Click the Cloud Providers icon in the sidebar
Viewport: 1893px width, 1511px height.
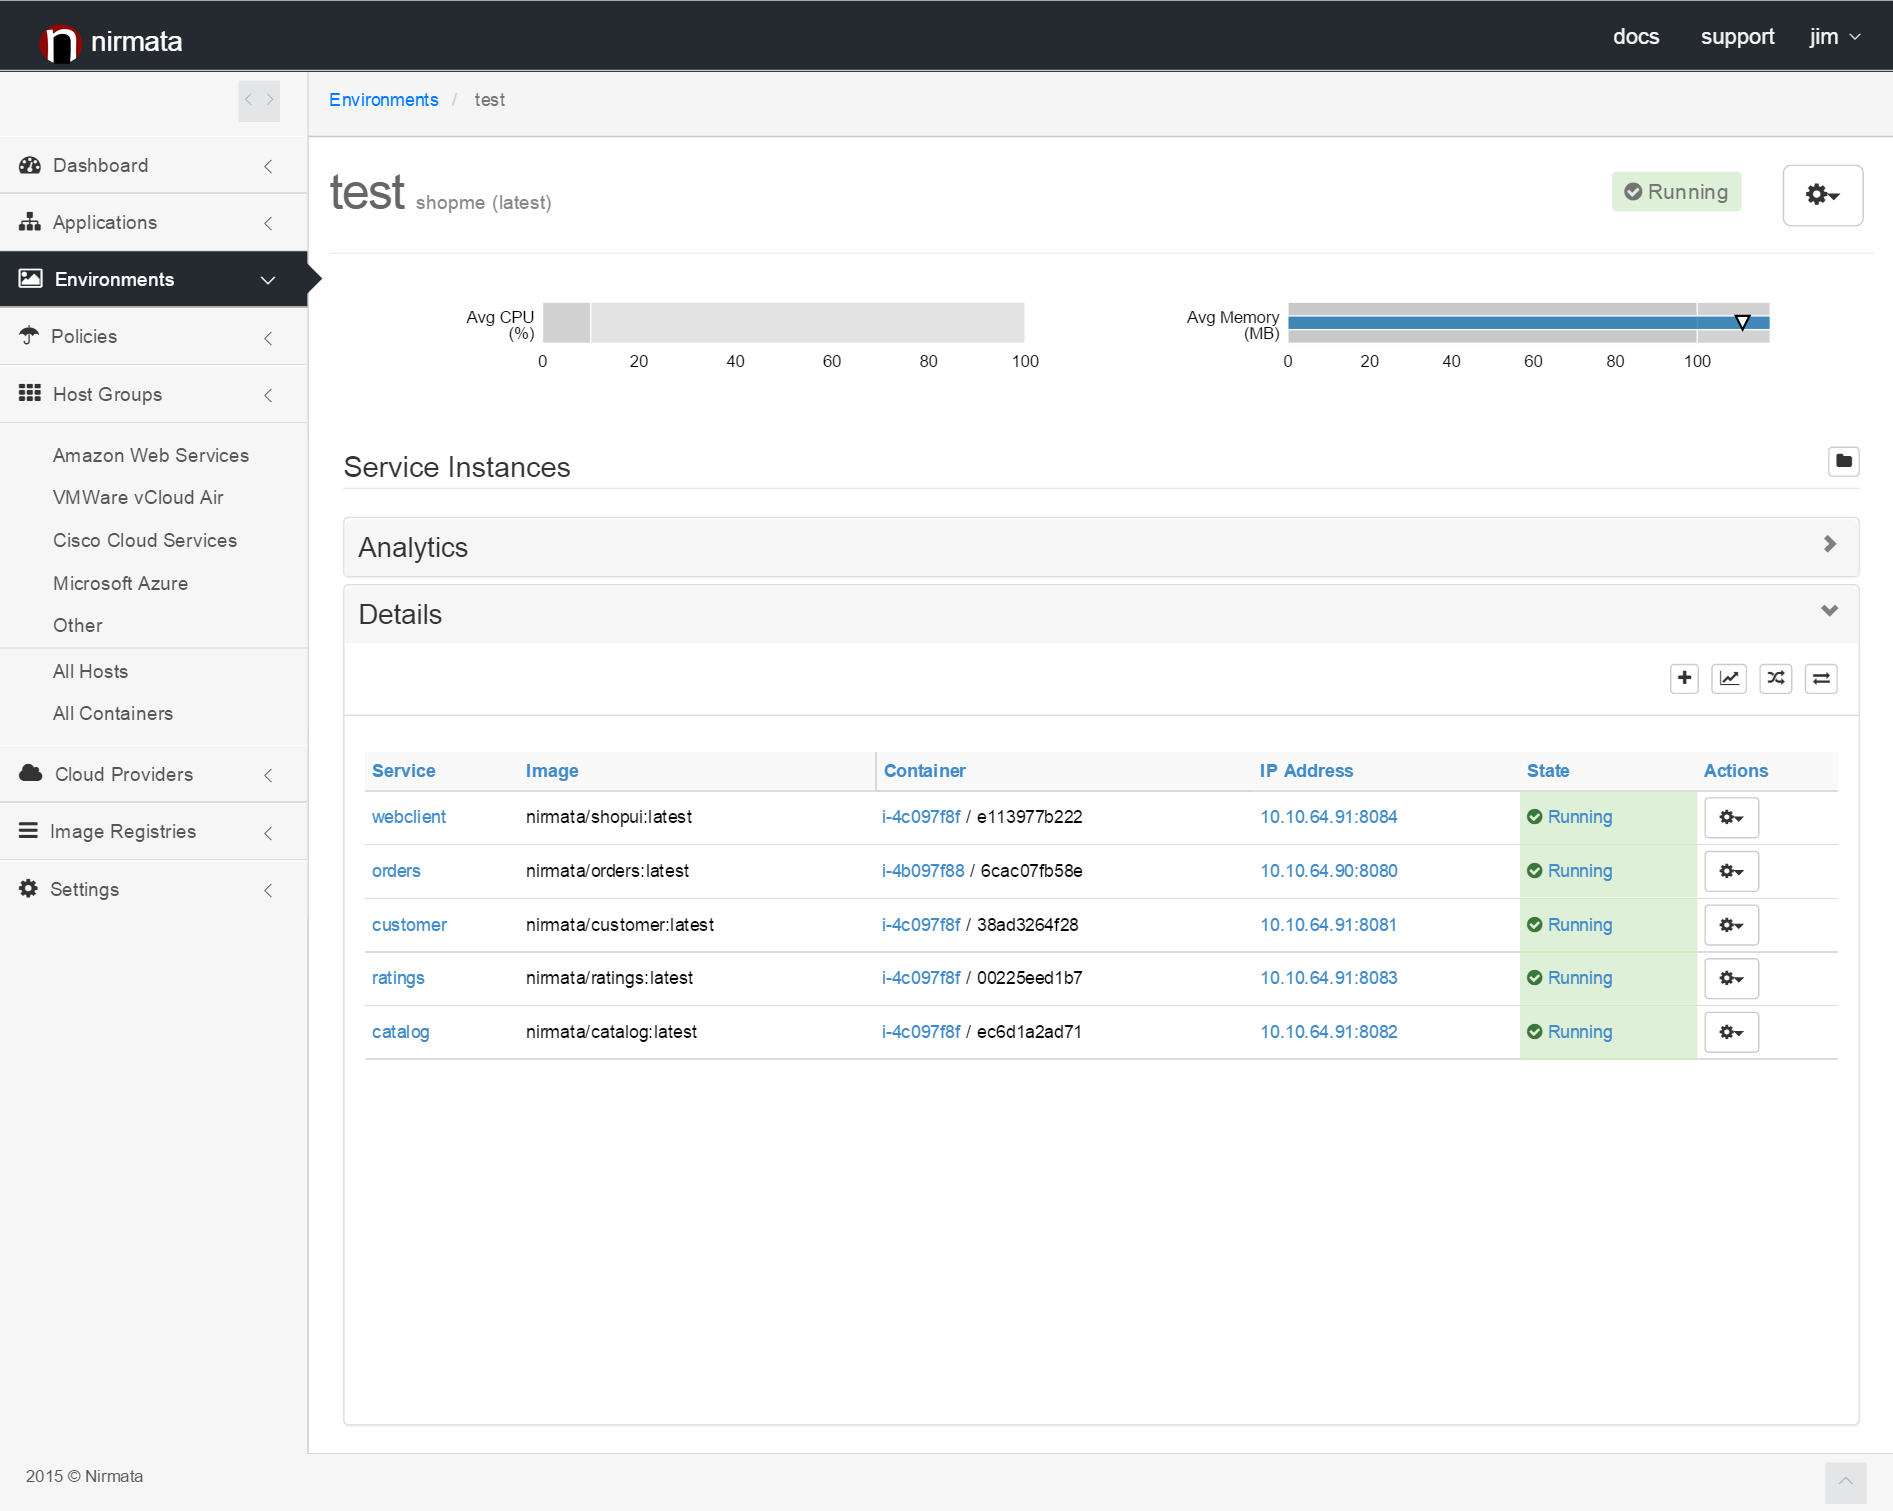point(30,774)
